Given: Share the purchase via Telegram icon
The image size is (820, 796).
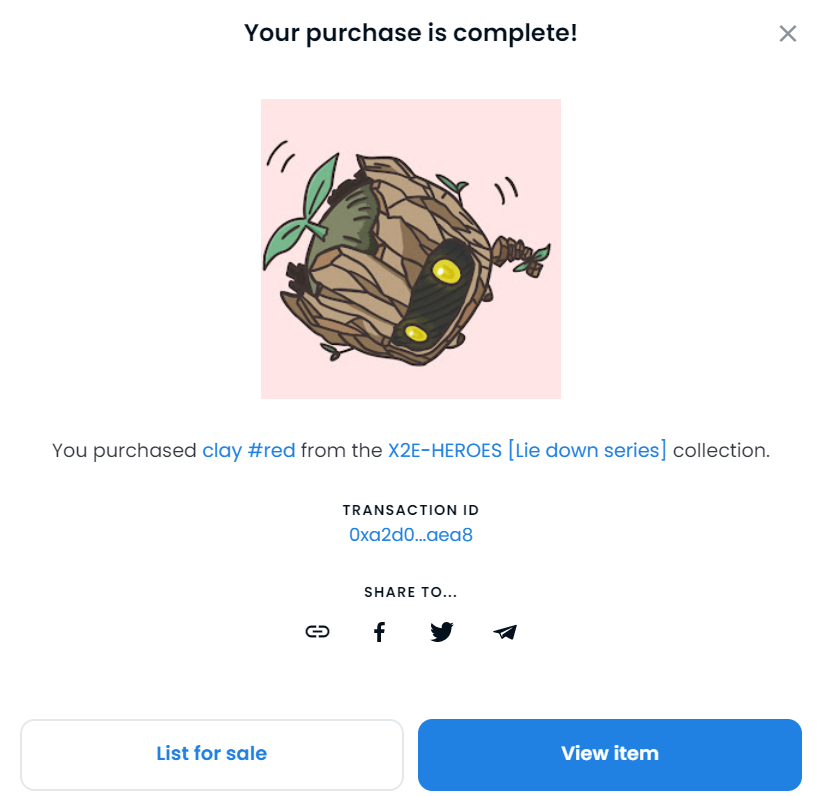Looking at the screenshot, I should pyautogui.click(x=505, y=632).
